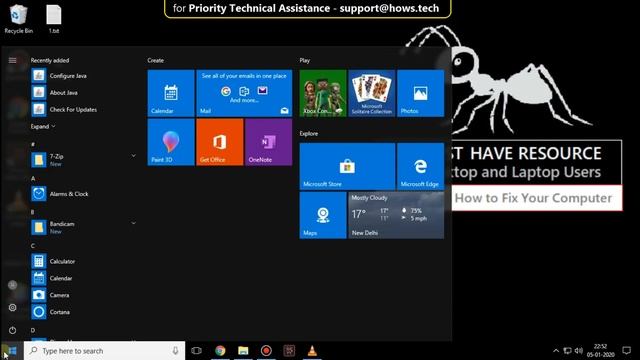Launch Google Chrome from the taskbar
This screenshot has height=360, width=640.
coord(220,351)
